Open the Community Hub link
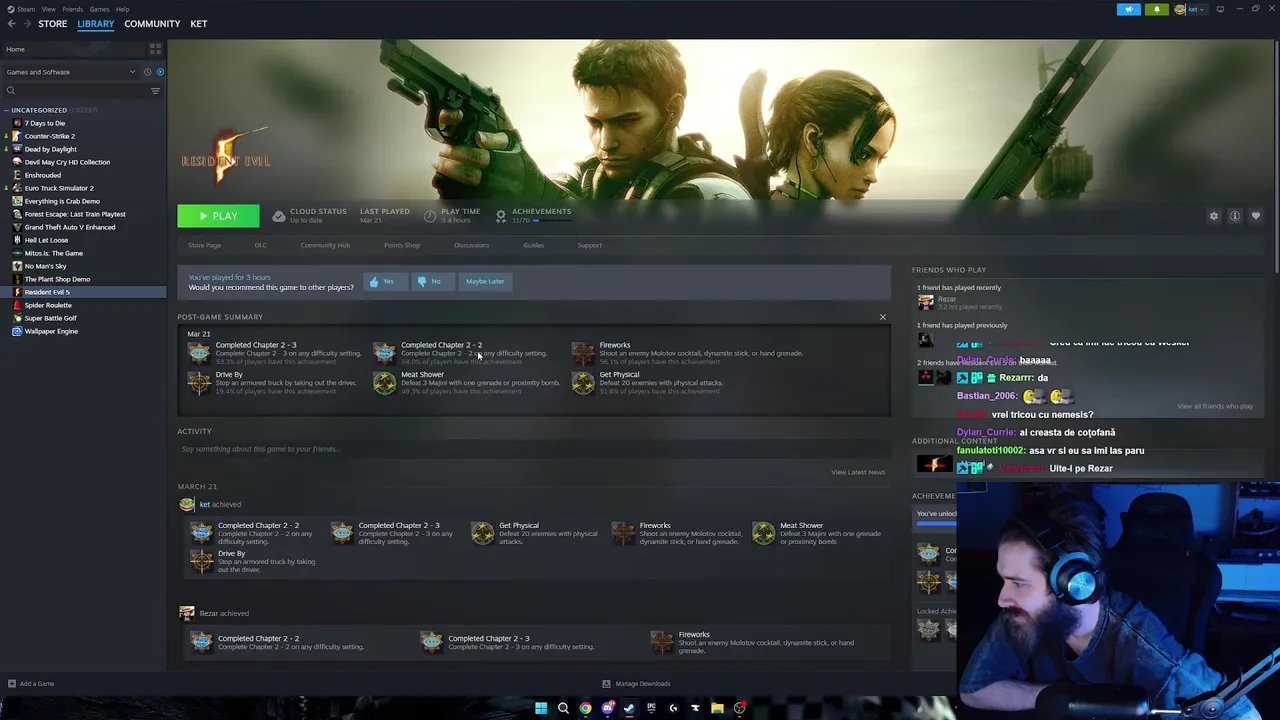 (325, 245)
